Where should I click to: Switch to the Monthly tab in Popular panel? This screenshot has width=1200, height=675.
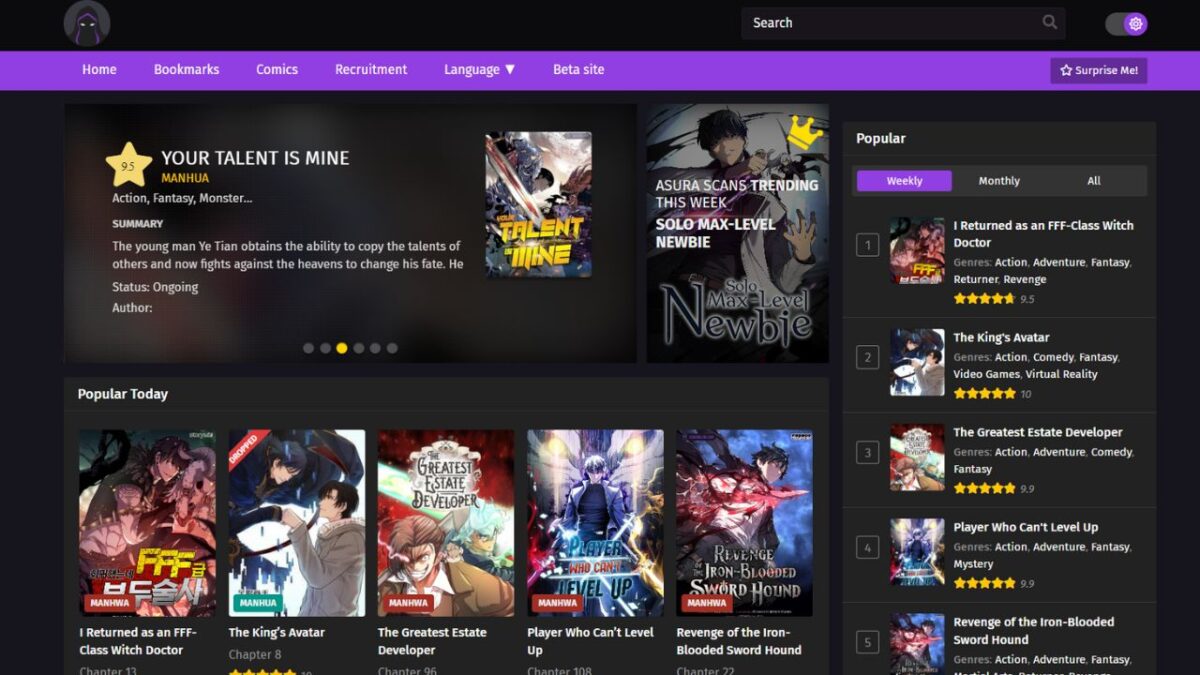999,180
